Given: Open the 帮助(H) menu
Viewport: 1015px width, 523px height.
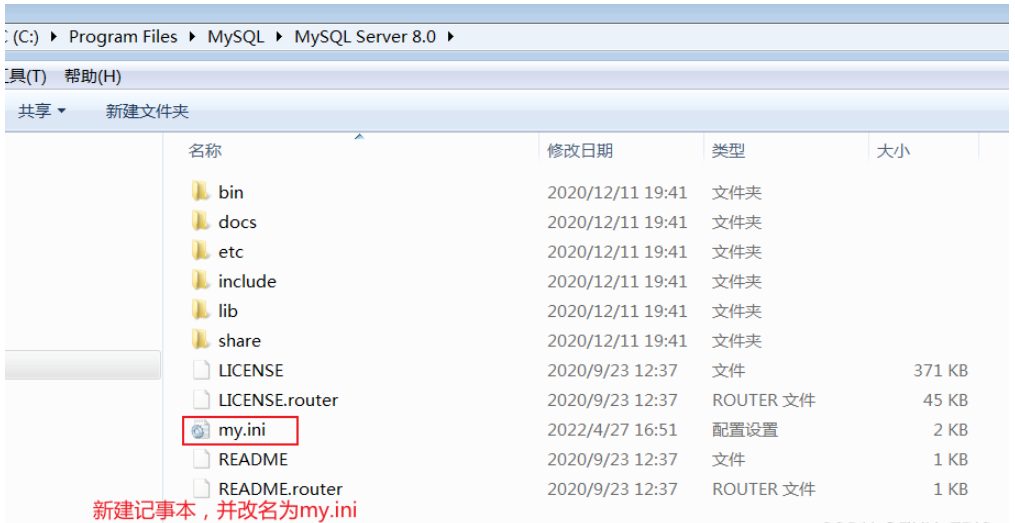Looking at the screenshot, I should 93,76.
